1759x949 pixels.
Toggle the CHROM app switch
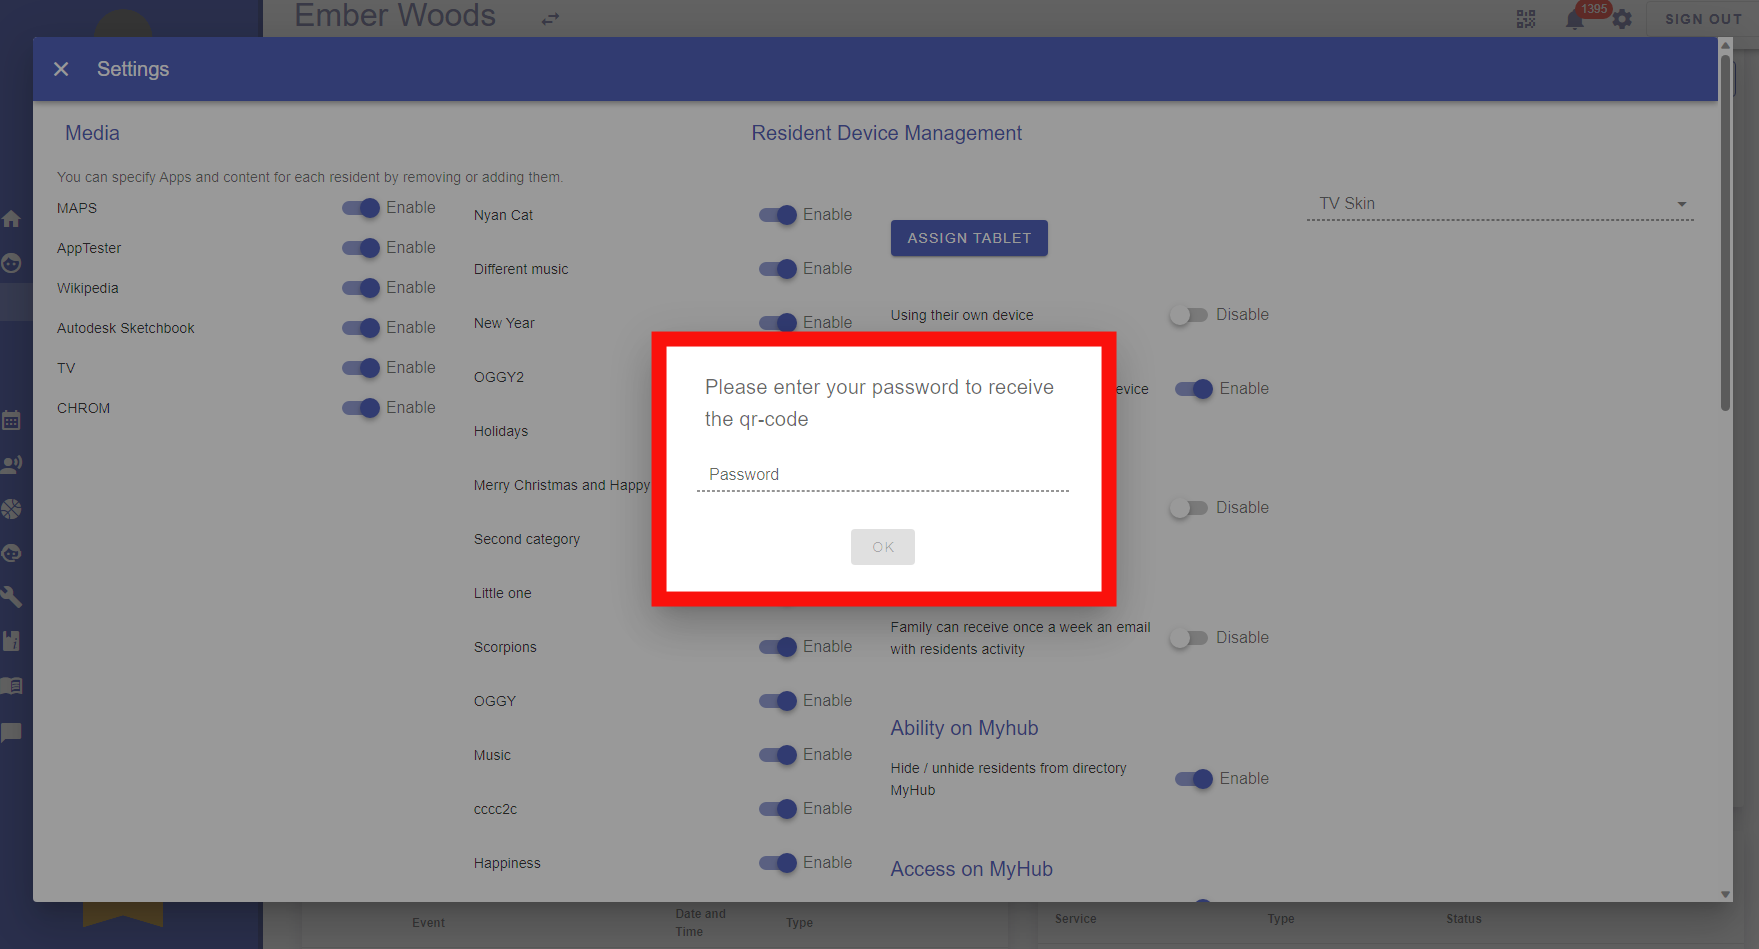(x=361, y=408)
